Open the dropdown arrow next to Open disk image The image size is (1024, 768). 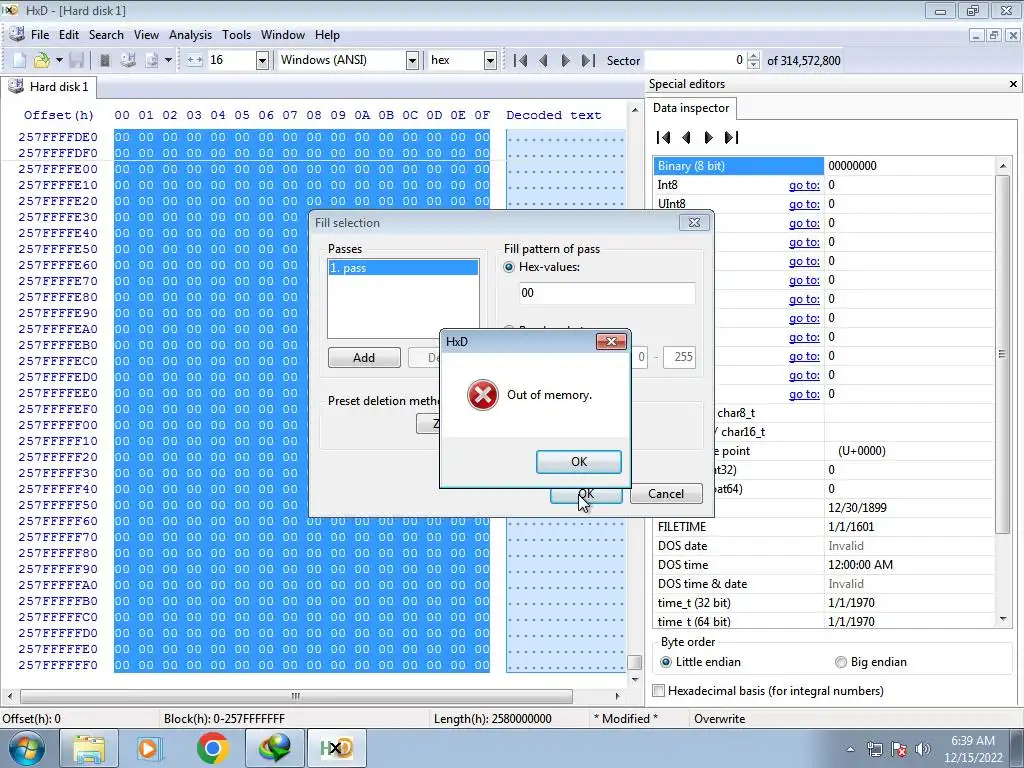point(168,60)
